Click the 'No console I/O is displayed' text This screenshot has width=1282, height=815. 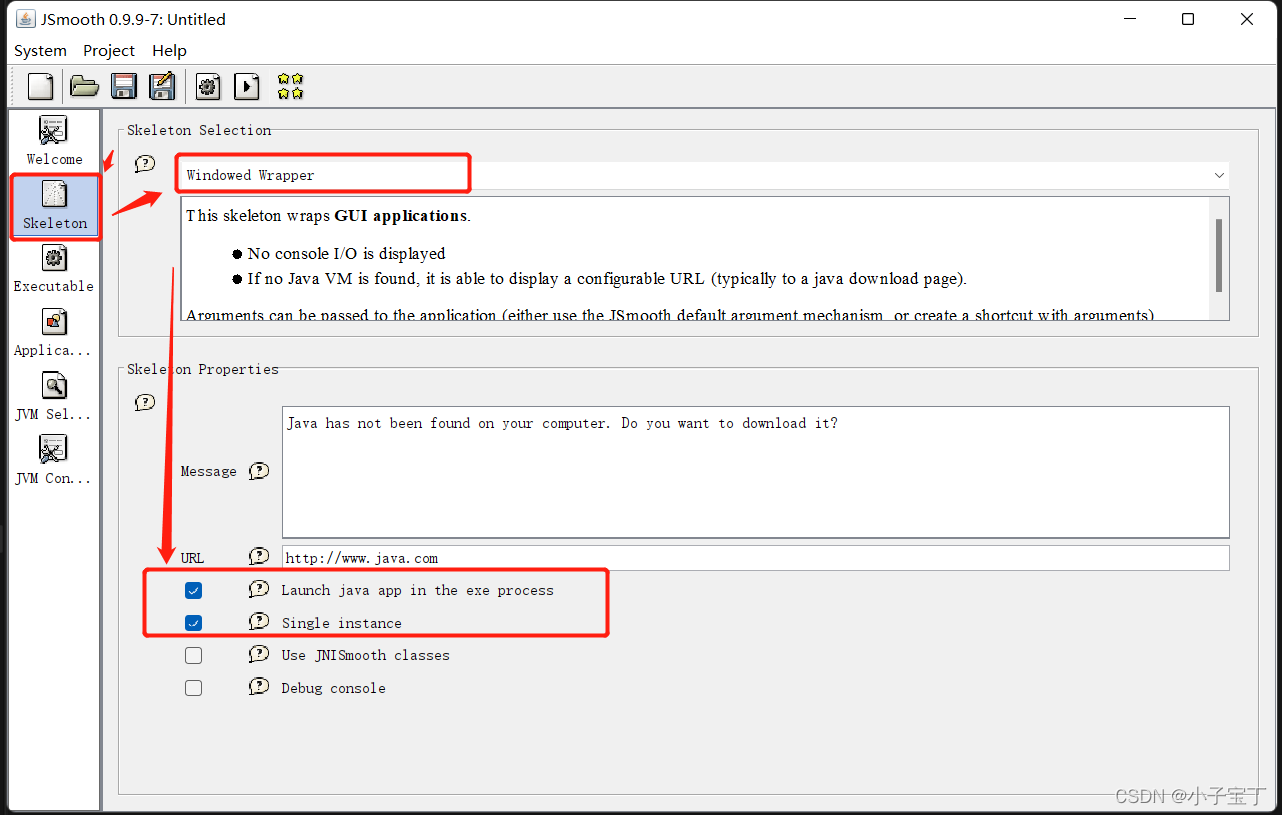click(346, 254)
